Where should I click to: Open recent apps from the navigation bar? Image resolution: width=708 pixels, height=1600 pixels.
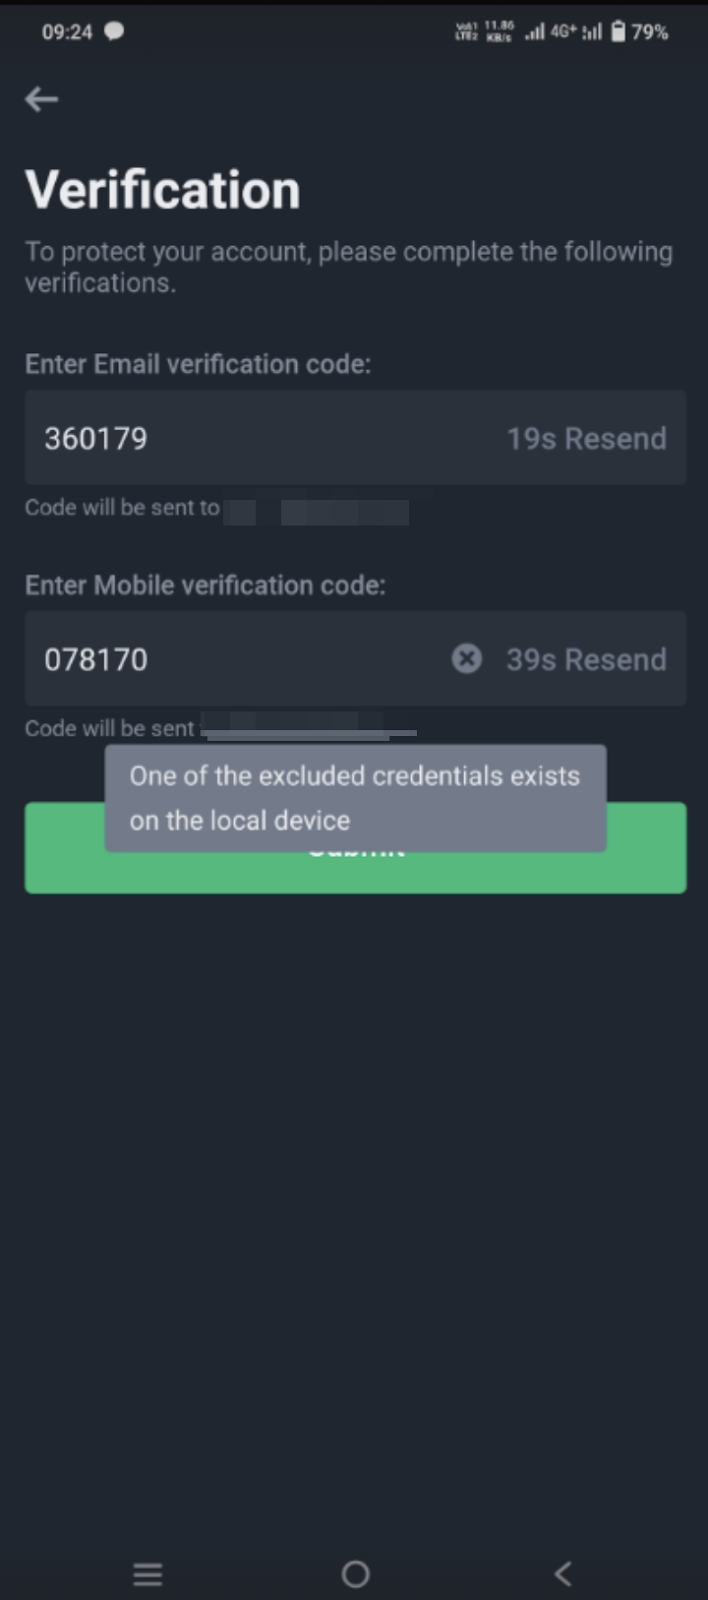coord(148,1574)
